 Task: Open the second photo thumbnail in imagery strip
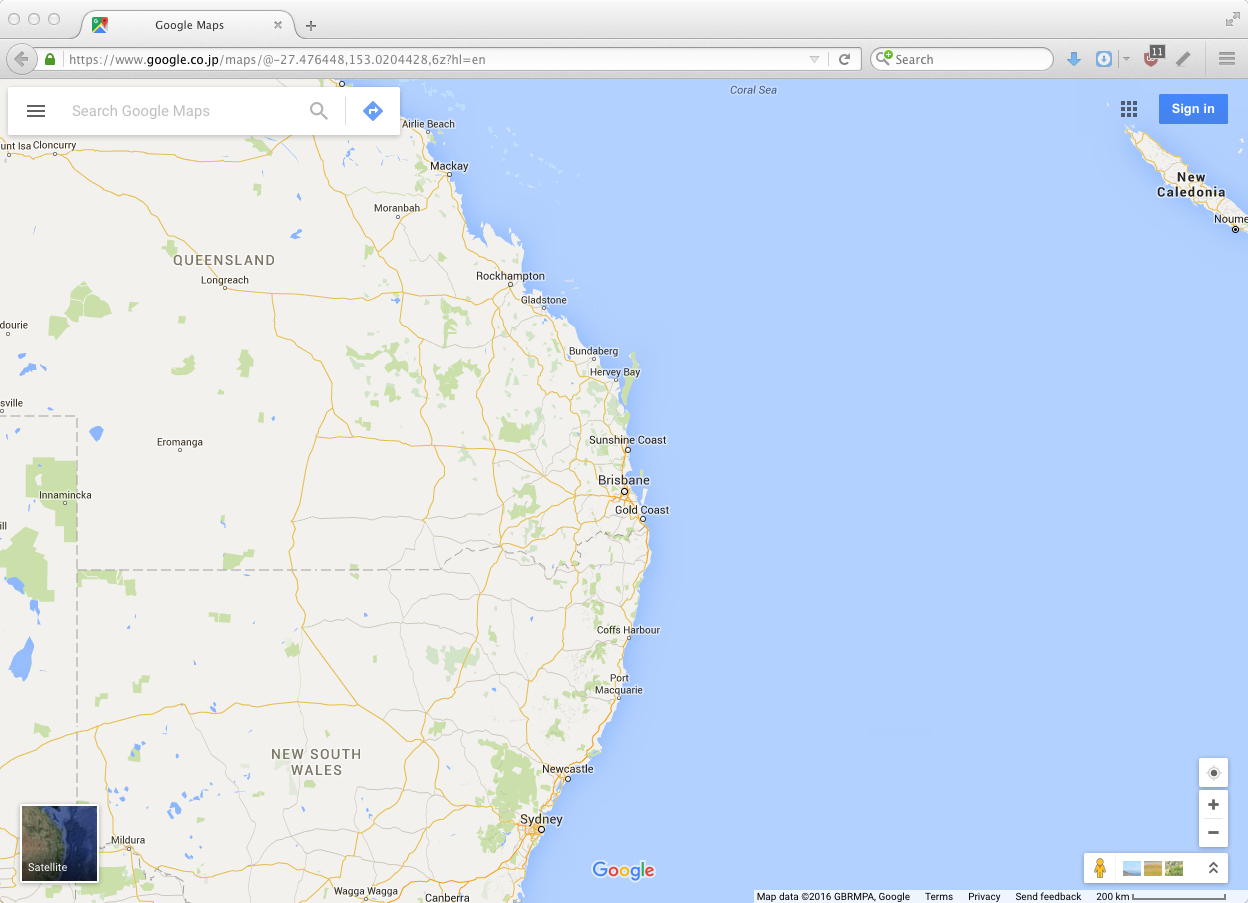1153,868
